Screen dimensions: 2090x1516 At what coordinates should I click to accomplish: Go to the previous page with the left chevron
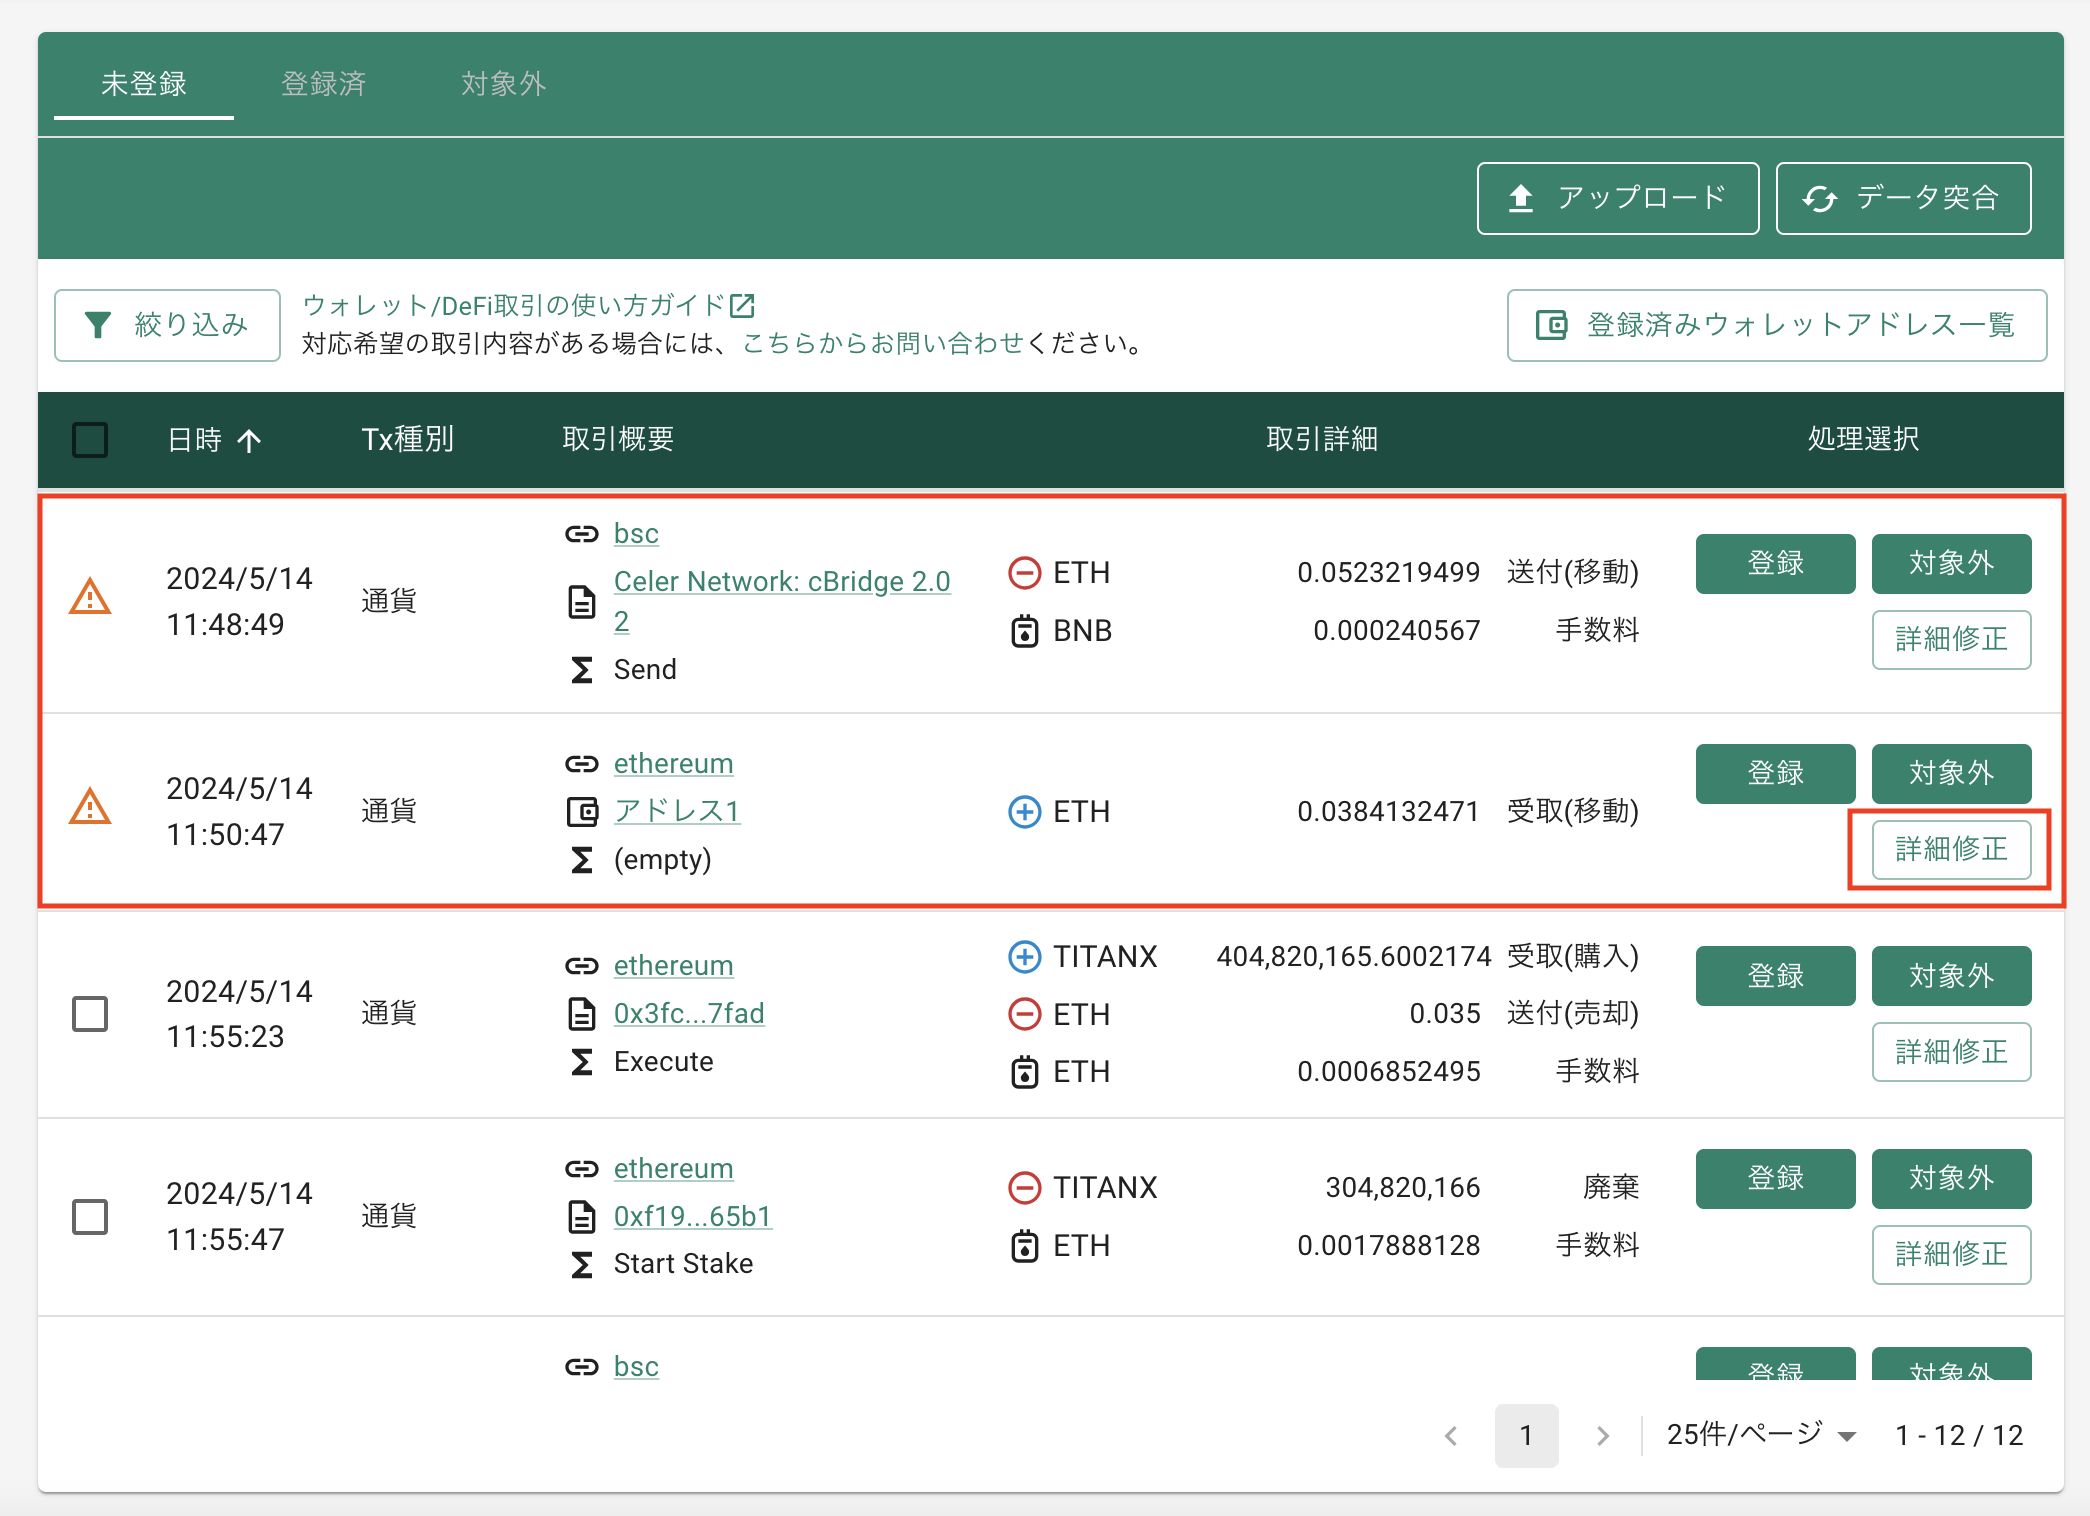1451,1436
